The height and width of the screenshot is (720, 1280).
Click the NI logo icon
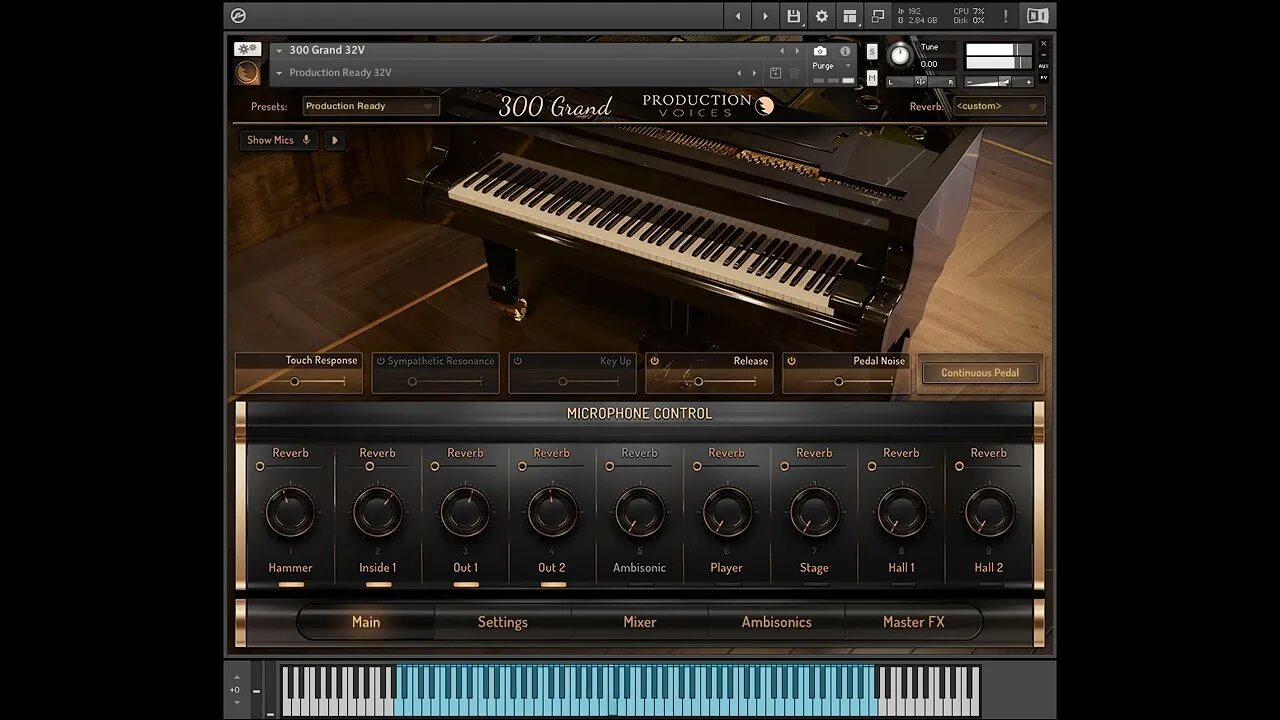[x=1037, y=16]
